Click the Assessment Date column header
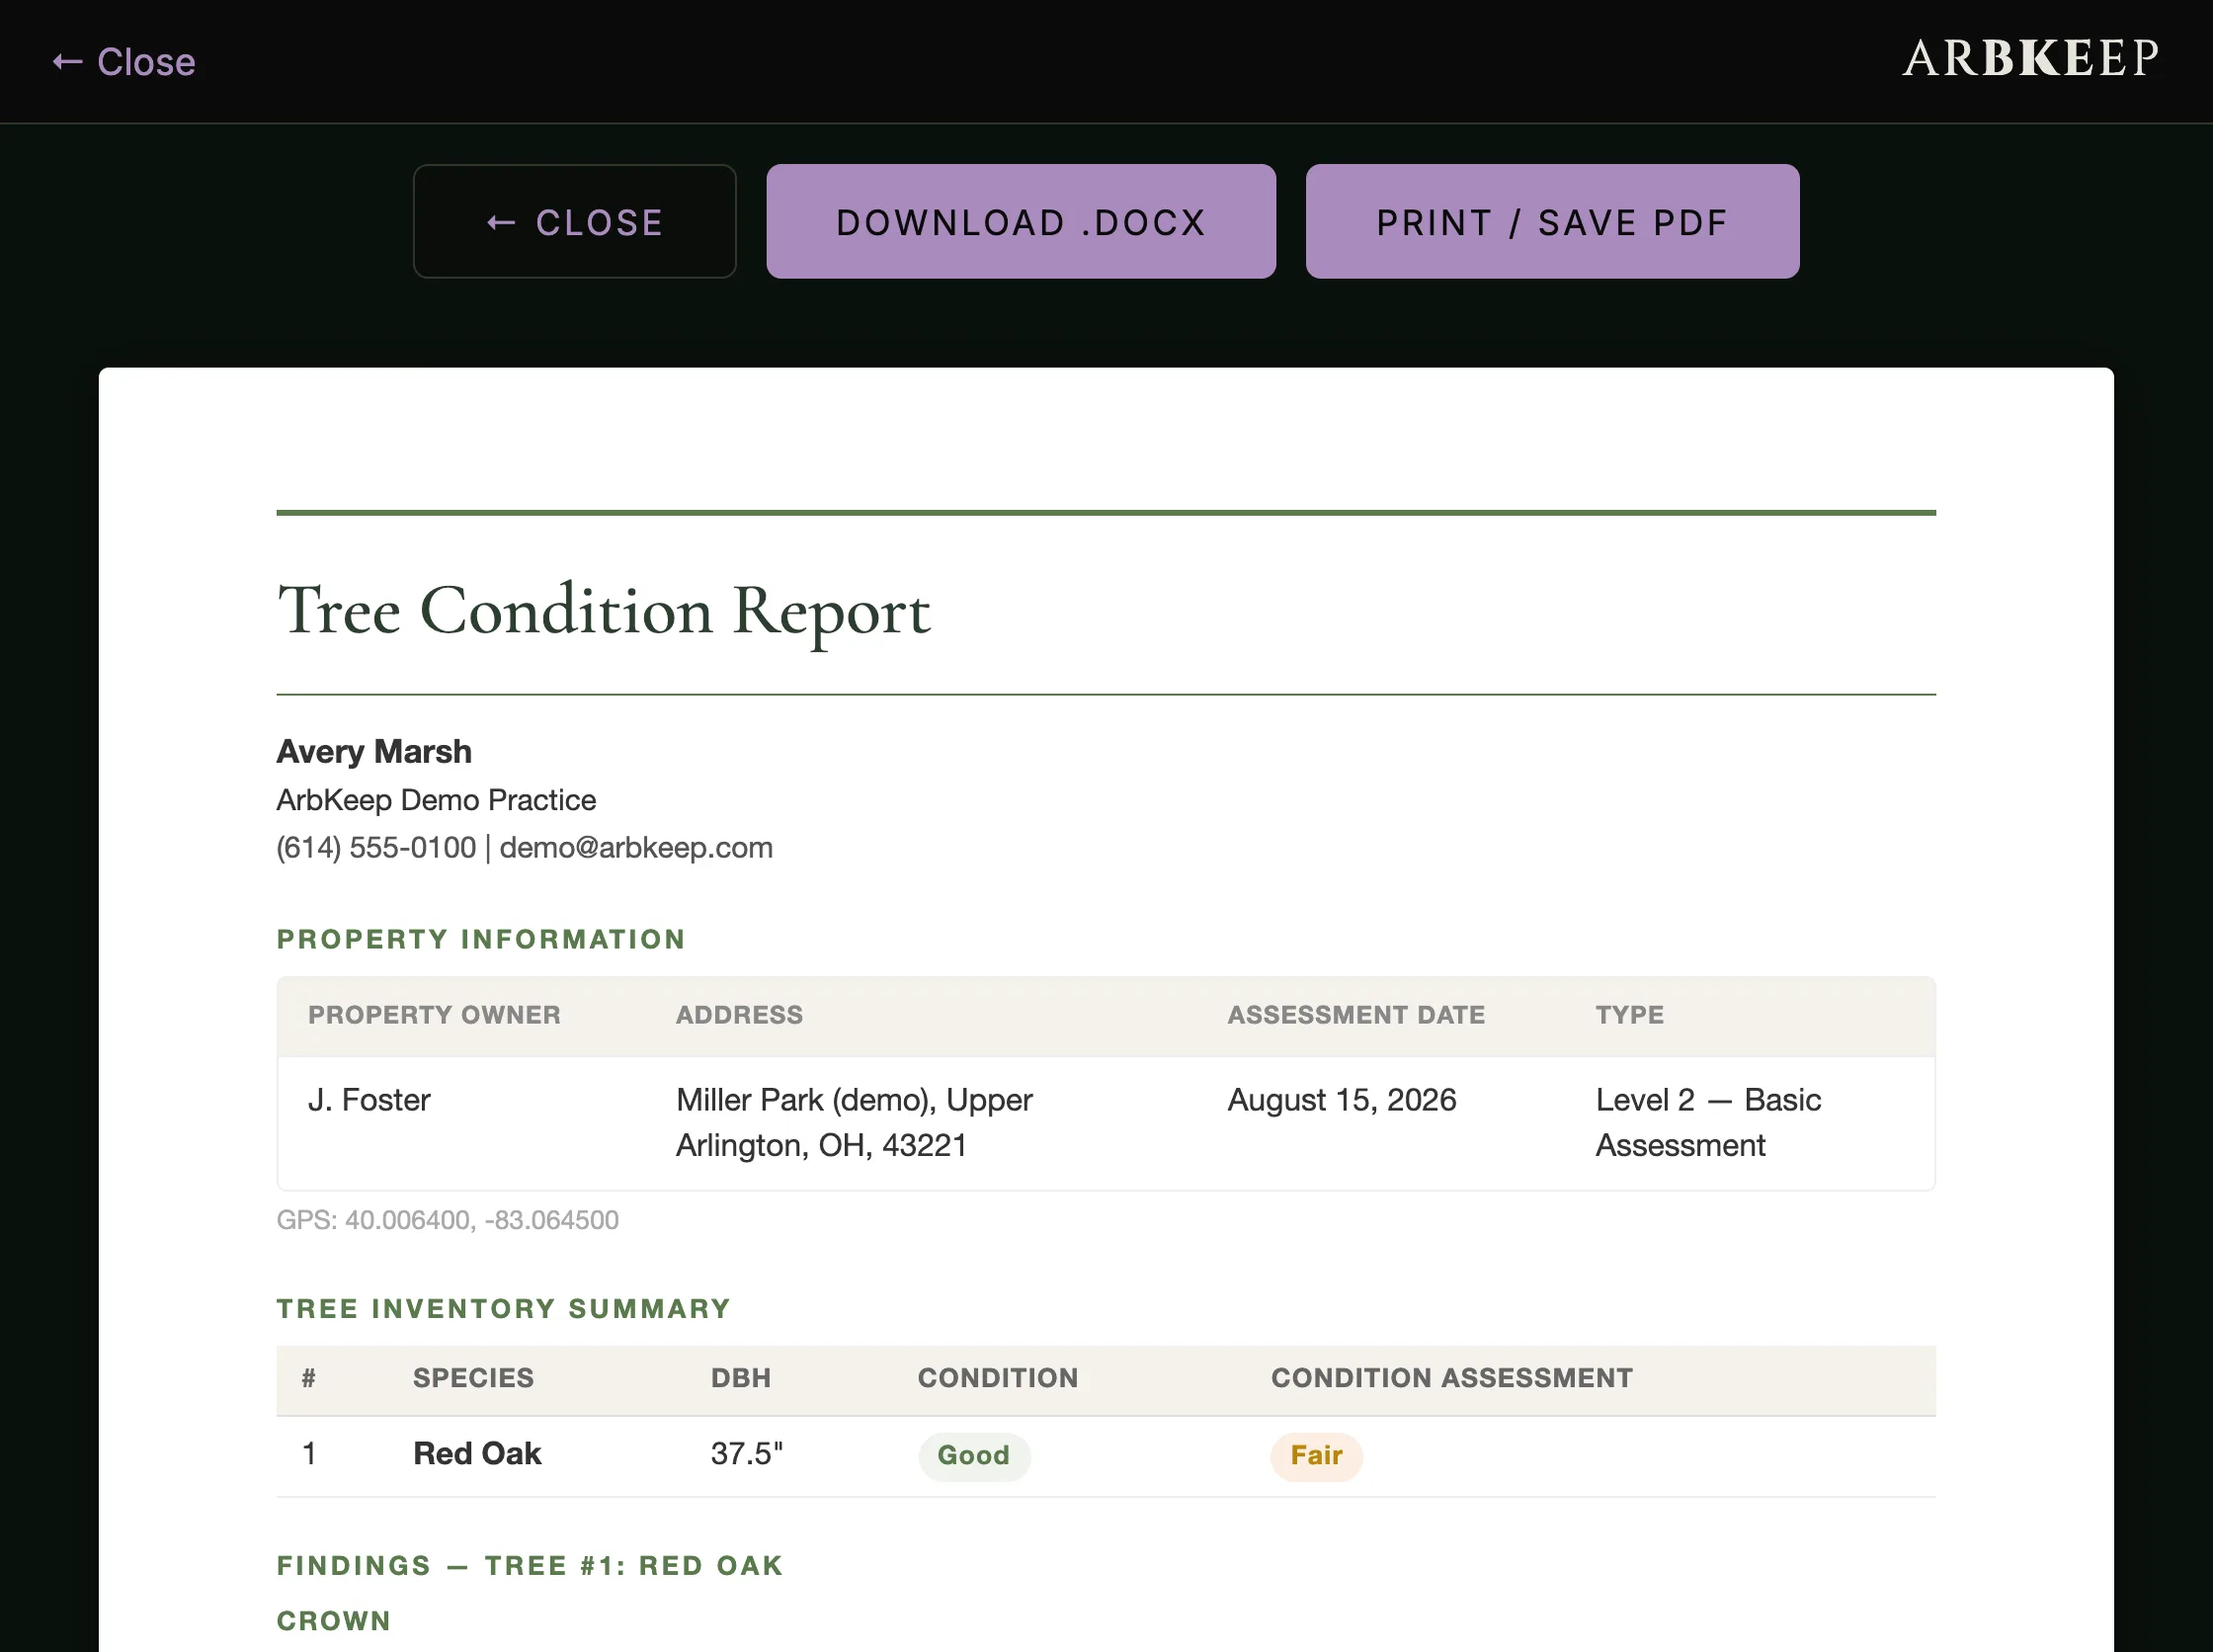The width and height of the screenshot is (2213, 1652). [x=1356, y=1015]
